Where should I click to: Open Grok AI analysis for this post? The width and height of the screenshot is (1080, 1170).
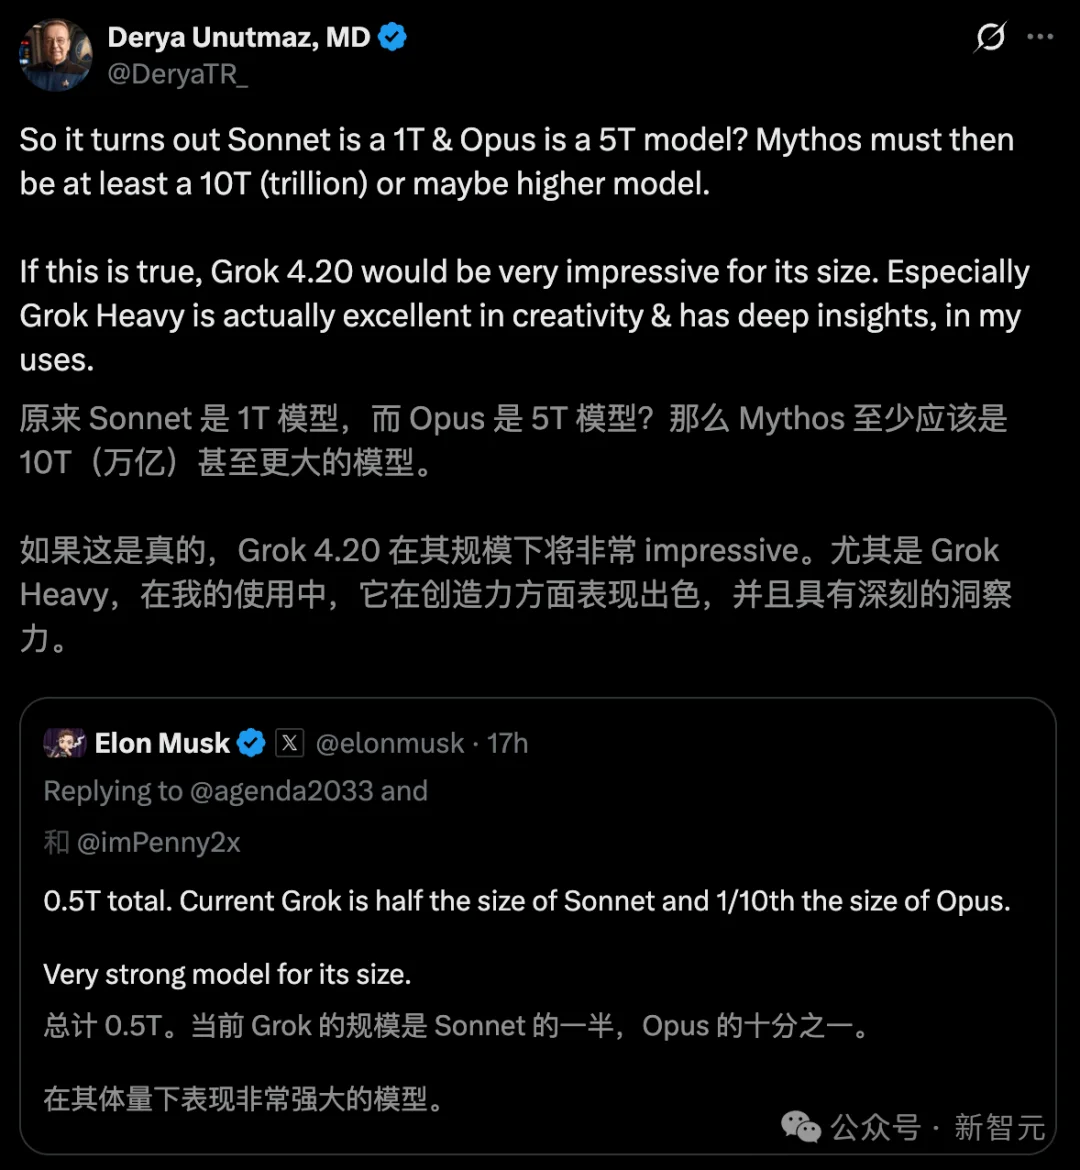(990, 36)
